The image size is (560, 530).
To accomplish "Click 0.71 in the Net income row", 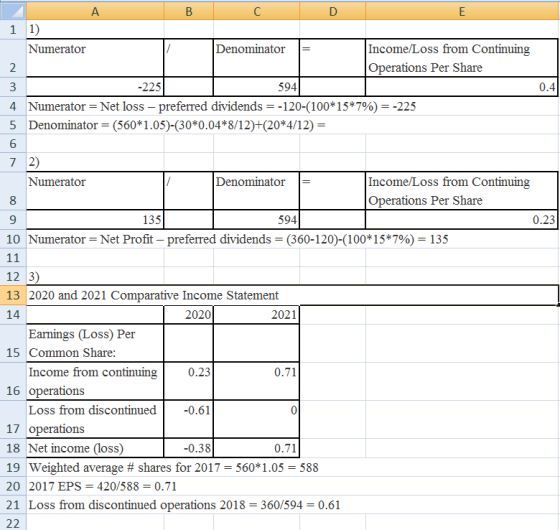I will 256,448.
